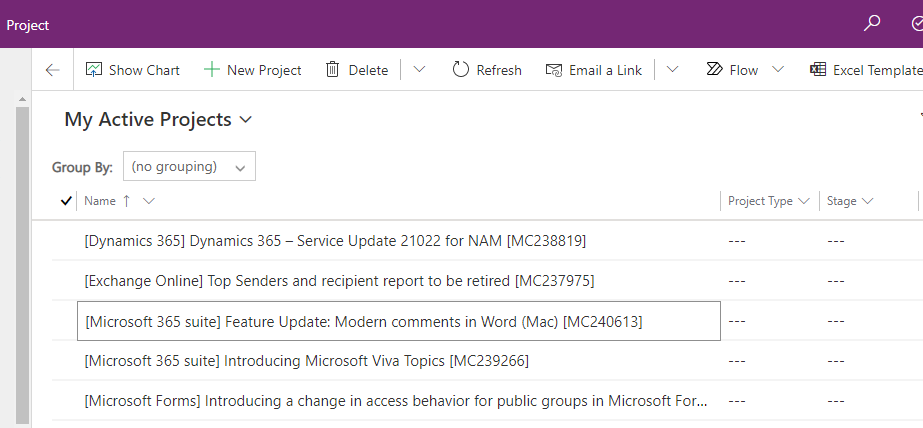The height and width of the screenshot is (428, 923).
Task: Sort by the Name column header
Action: point(100,201)
